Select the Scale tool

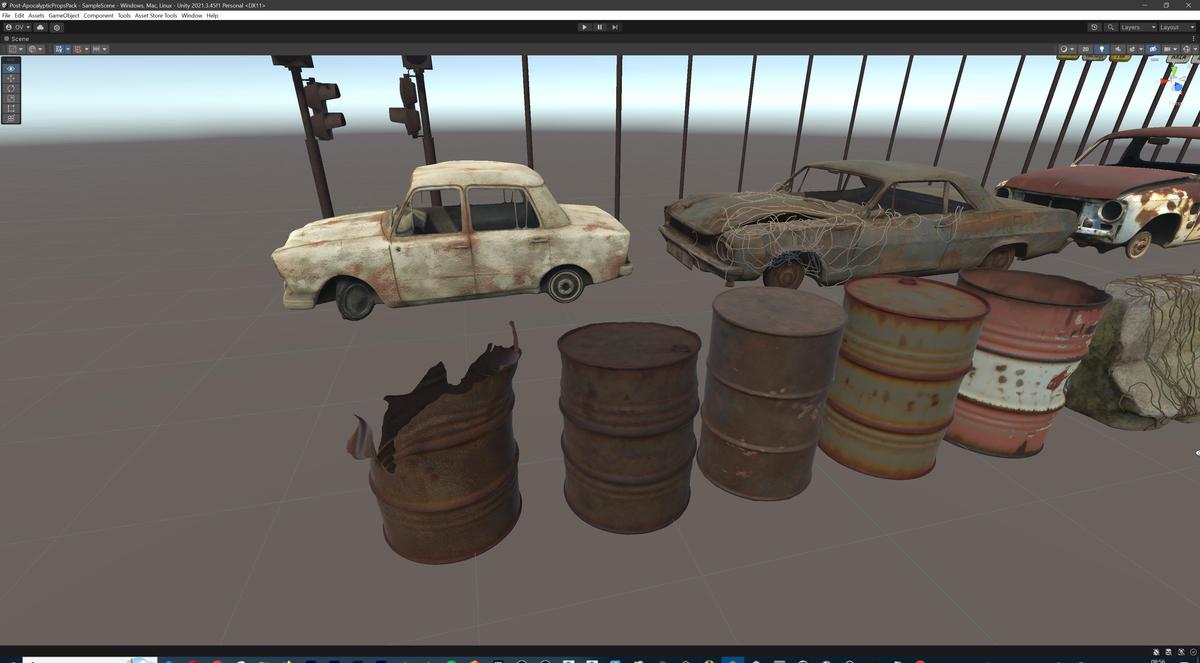pos(10,98)
